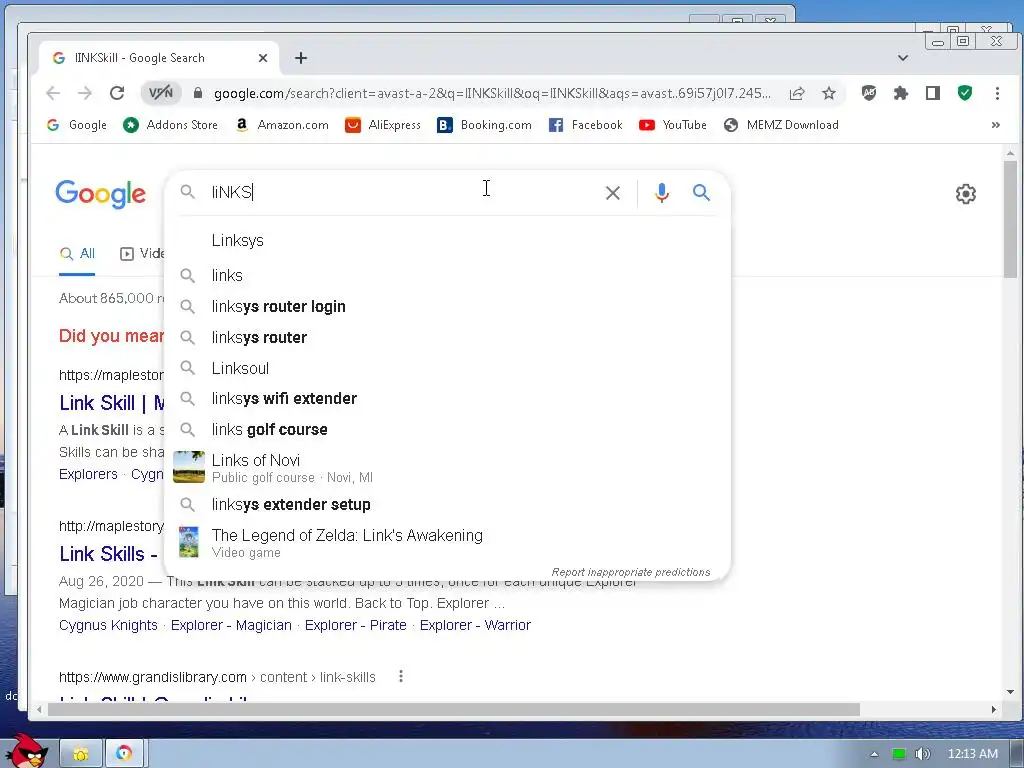Screen dimensions: 1024x768
Task: Select the lINKSkill - Google Search tab
Action: pos(159,58)
